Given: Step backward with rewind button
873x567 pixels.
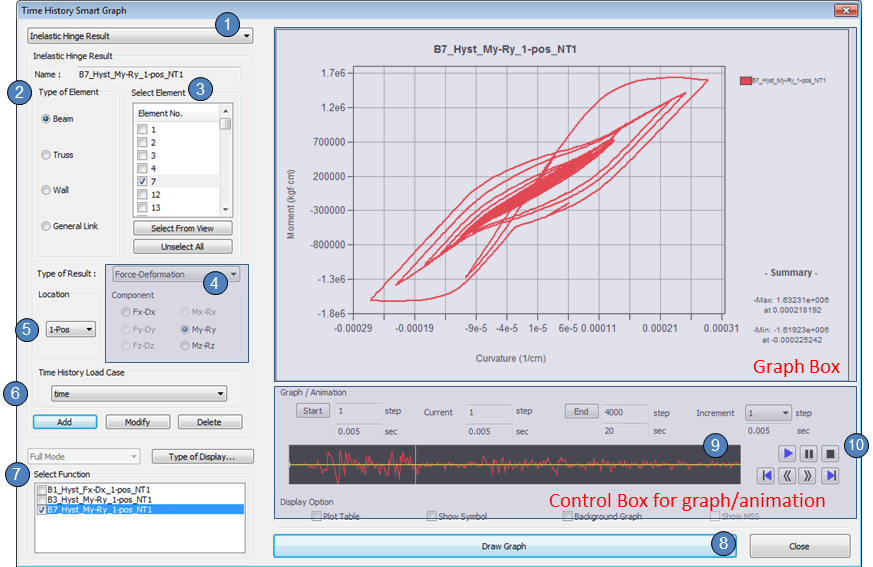Looking at the screenshot, I should 787,475.
